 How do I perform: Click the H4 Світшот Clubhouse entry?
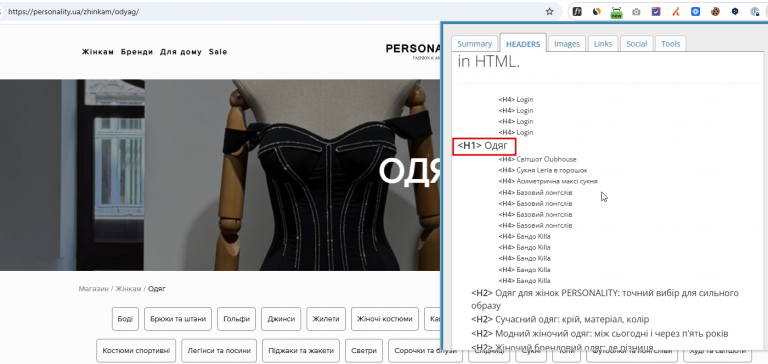coord(537,159)
